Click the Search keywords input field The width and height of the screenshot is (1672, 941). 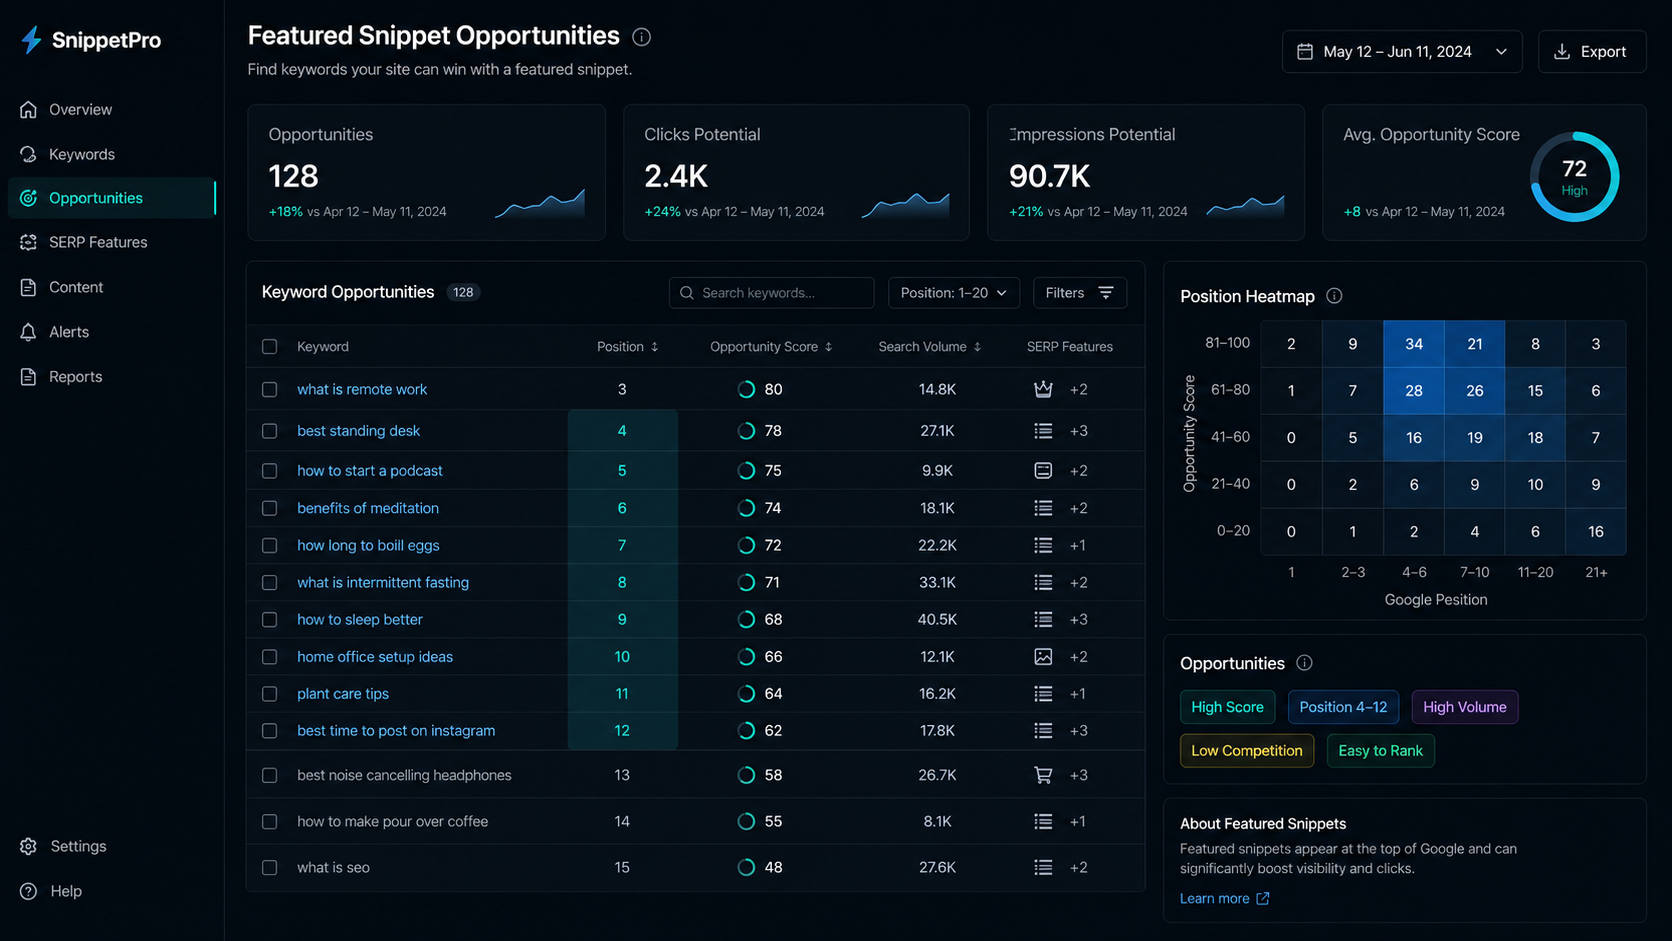click(771, 293)
